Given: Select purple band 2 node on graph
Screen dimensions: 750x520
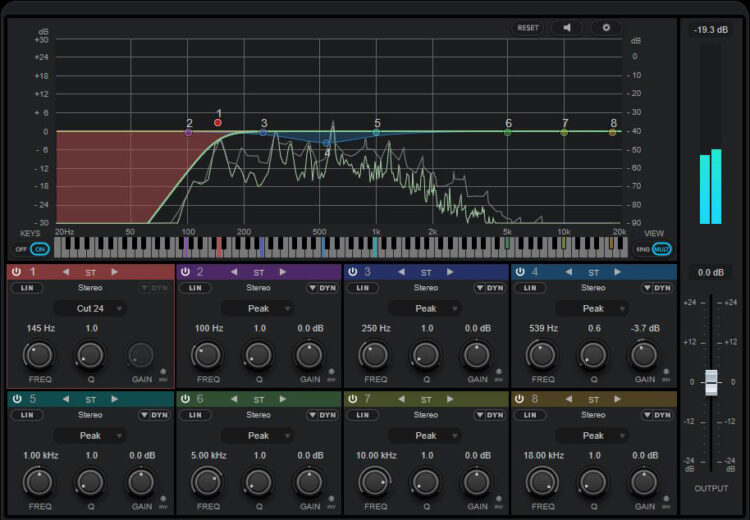Looking at the screenshot, I should (x=188, y=132).
